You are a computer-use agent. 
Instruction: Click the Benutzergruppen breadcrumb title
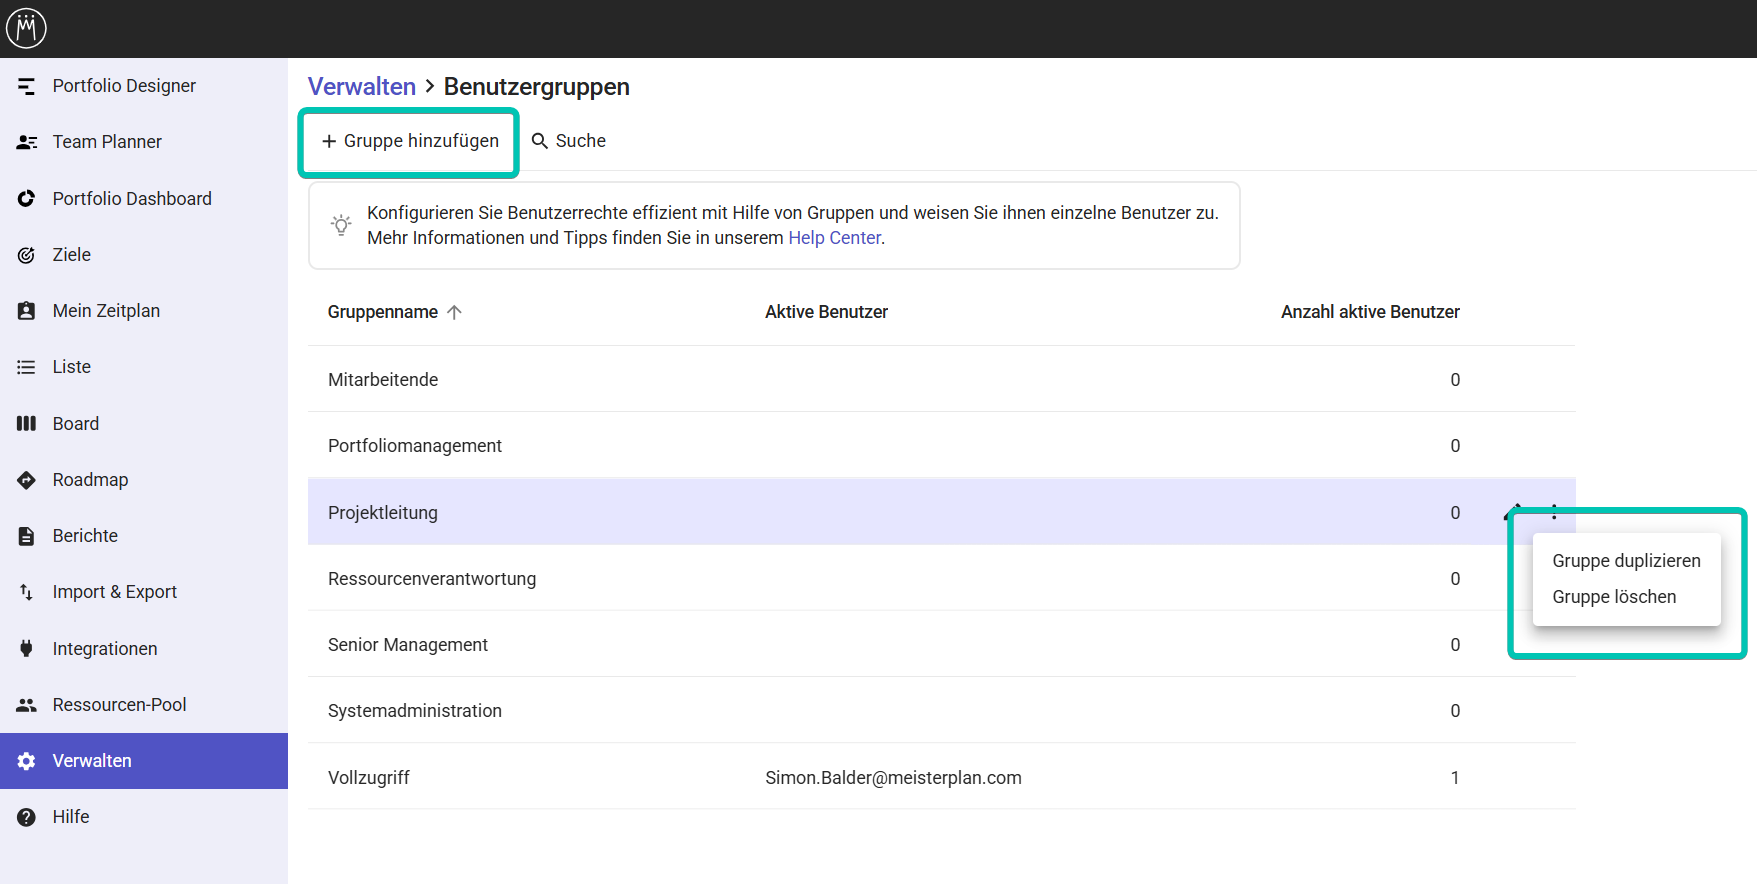tap(536, 87)
